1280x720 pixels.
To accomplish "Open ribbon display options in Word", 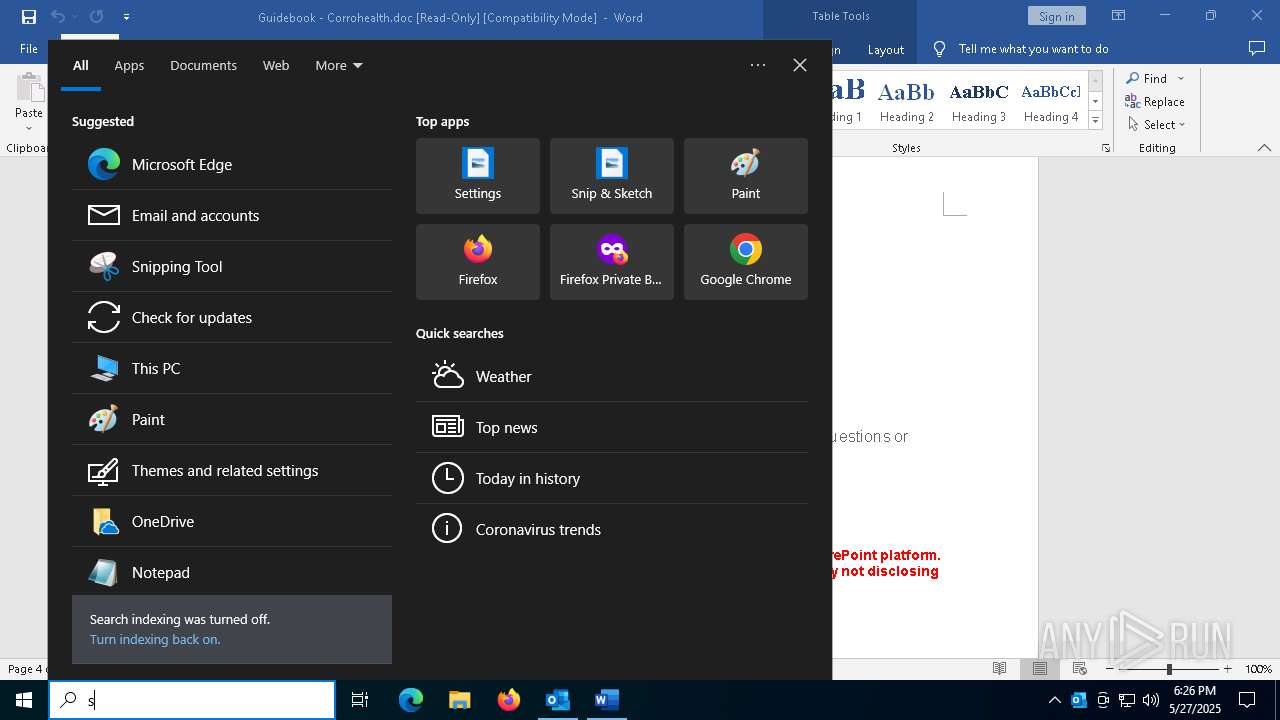I will (x=1118, y=16).
